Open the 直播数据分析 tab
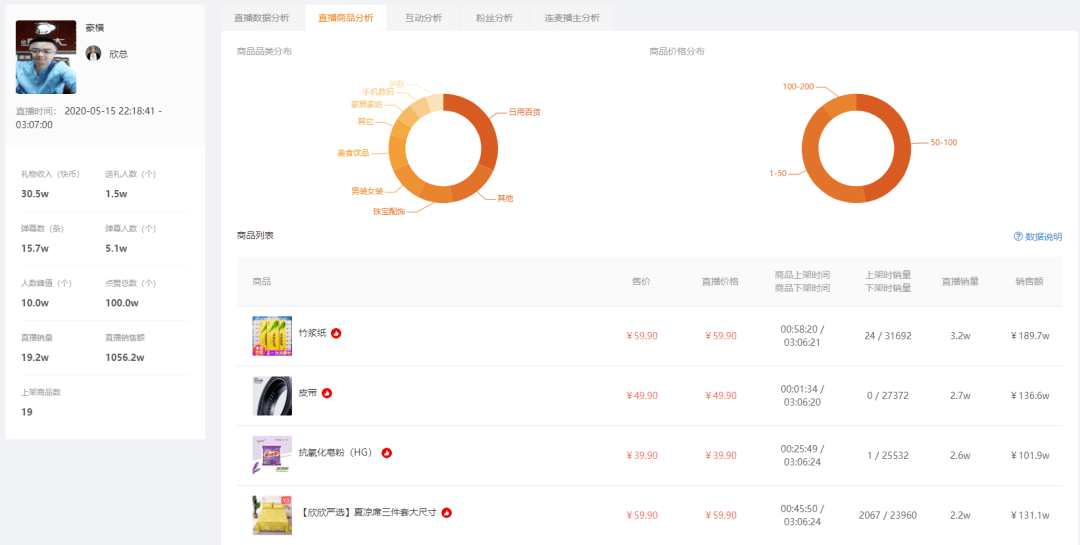 coord(261,18)
